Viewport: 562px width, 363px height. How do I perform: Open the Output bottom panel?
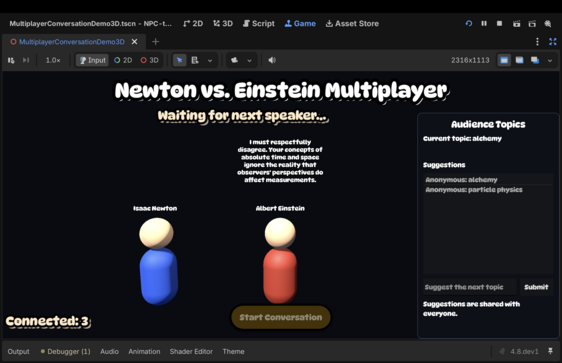pos(18,352)
